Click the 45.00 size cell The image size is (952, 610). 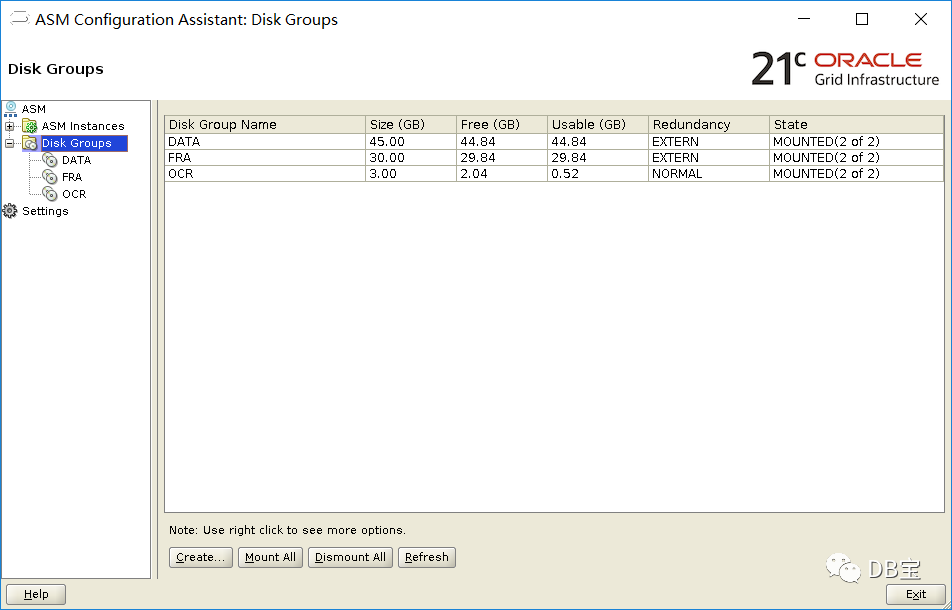point(411,141)
